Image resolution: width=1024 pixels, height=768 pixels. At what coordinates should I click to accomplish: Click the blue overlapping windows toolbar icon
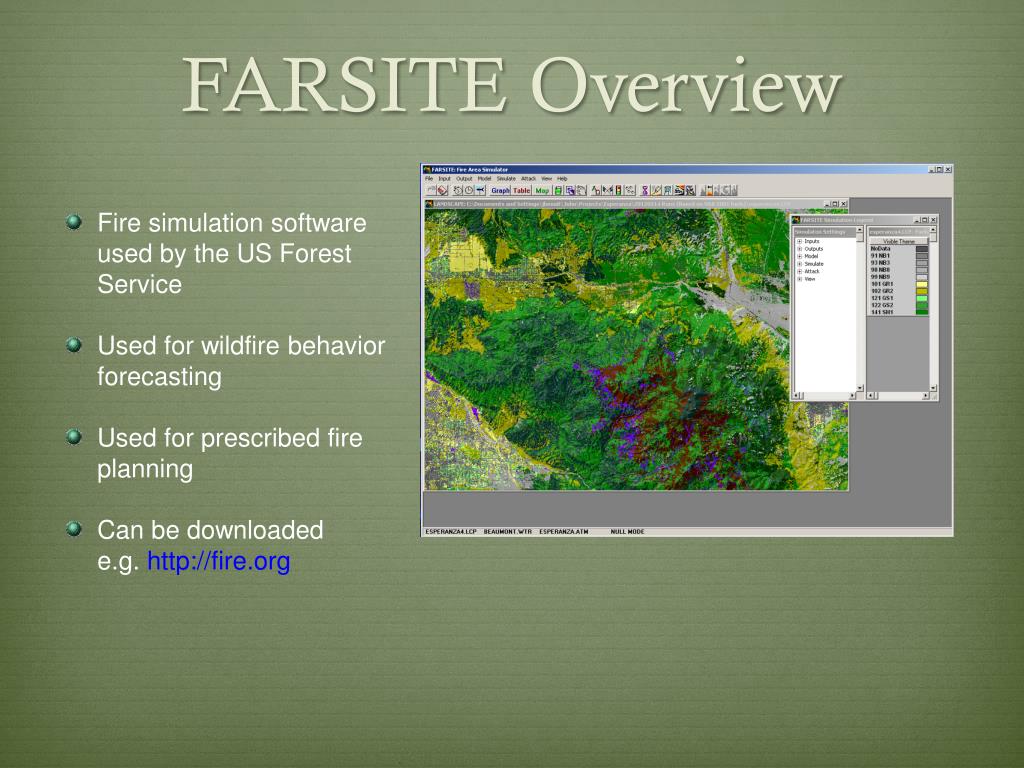pyautogui.click(x=570, y=190)
